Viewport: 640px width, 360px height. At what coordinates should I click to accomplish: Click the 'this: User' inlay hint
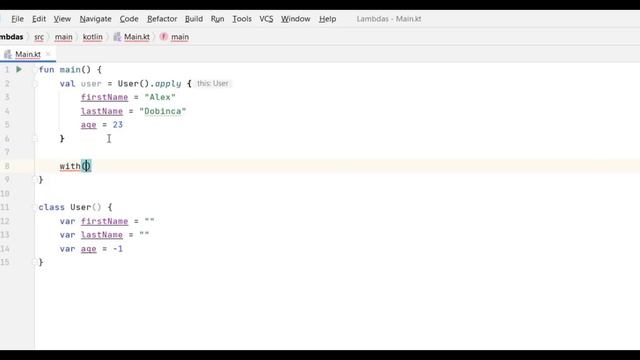[213, 83]
